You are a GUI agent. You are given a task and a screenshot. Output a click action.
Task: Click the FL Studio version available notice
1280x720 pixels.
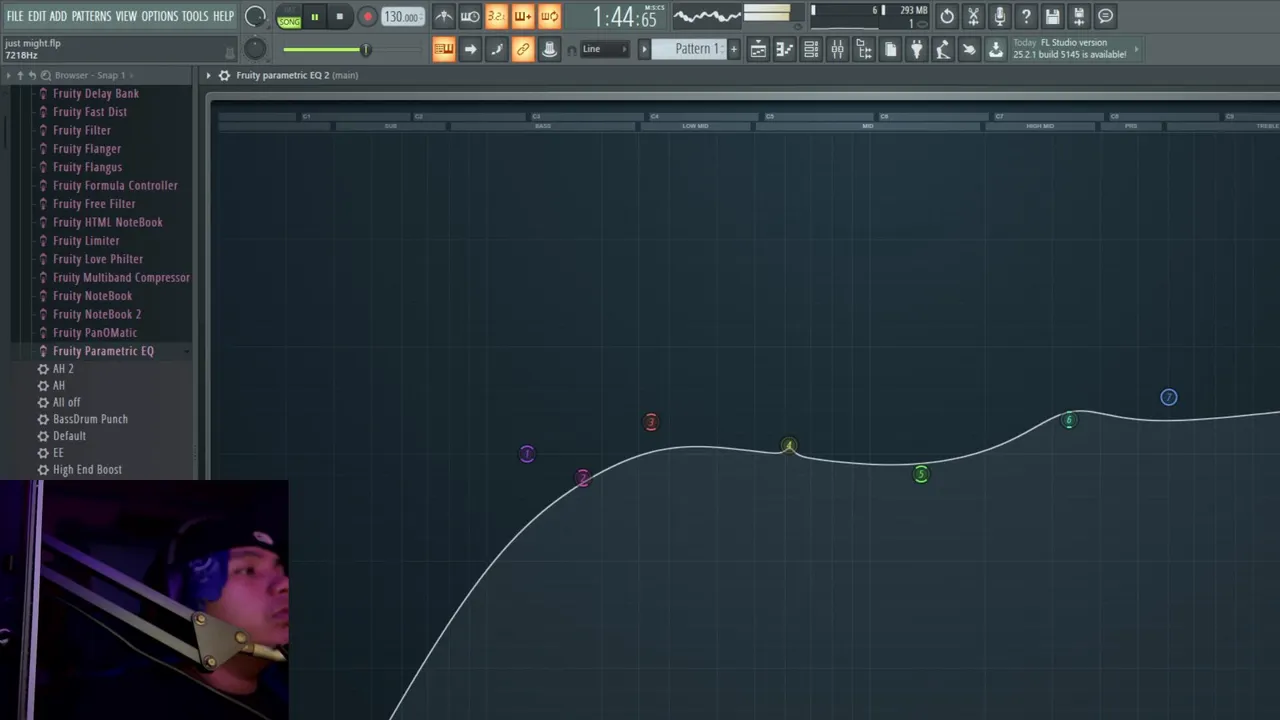[x=1075, y=49]
